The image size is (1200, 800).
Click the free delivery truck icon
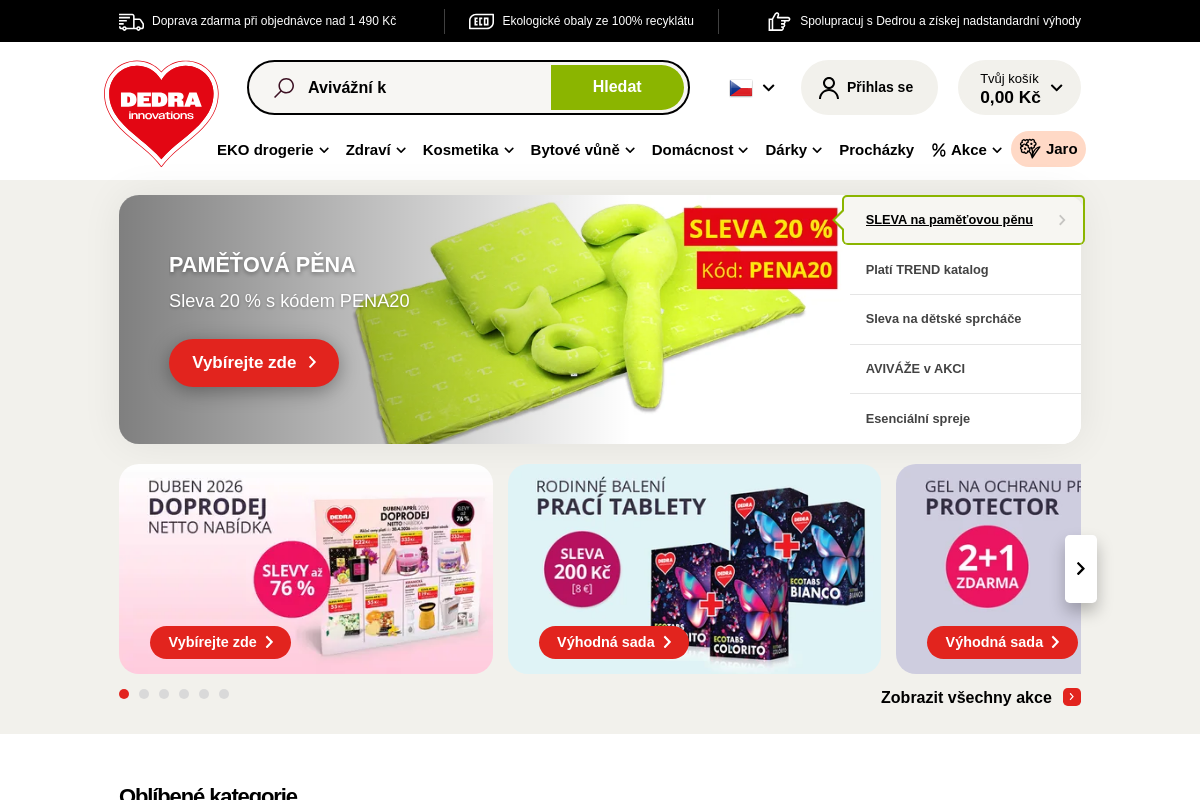(131, 21)
